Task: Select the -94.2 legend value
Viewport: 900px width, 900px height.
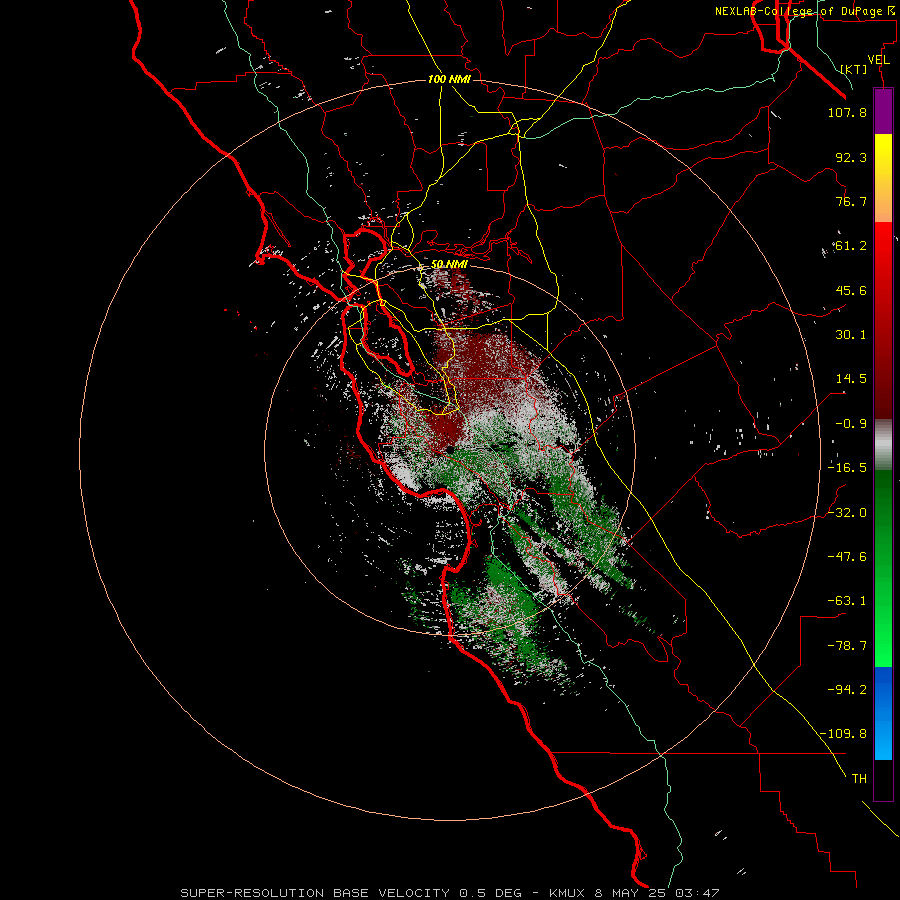Action: [x=847, y=689]
